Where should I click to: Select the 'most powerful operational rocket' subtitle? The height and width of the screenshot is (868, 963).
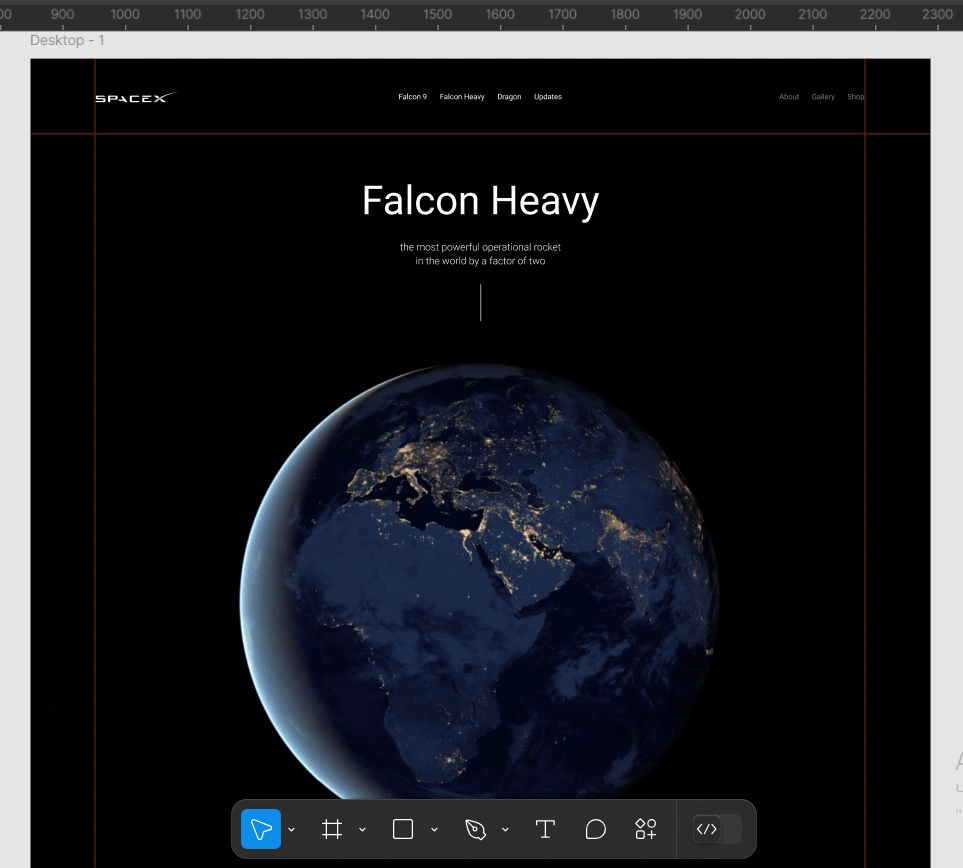480,254
